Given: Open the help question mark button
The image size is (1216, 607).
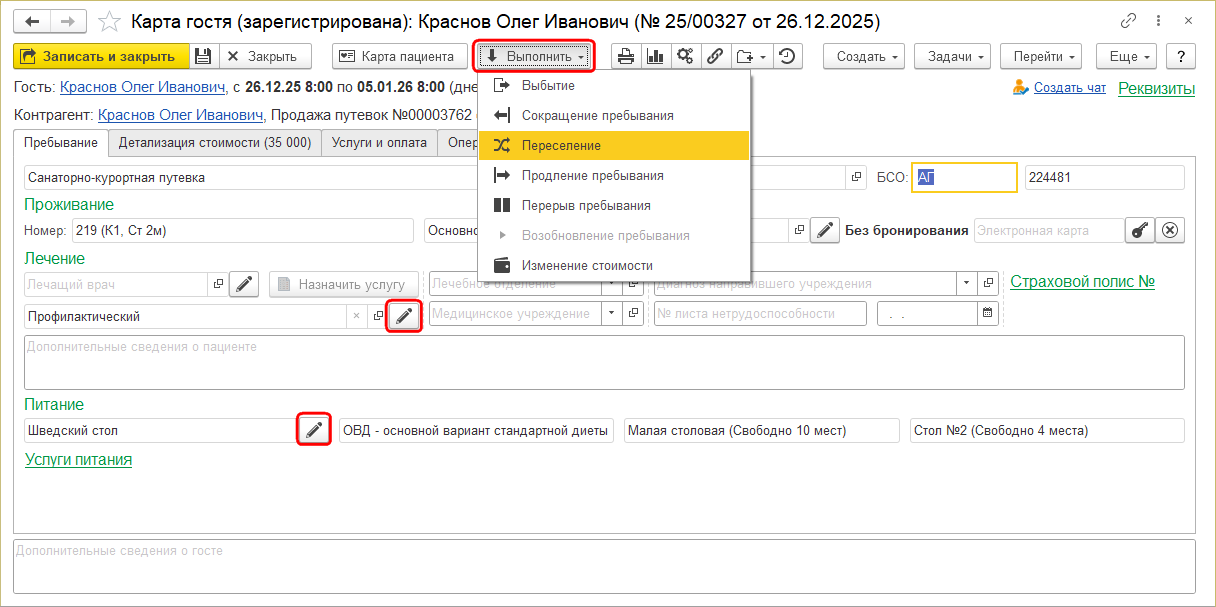Looking at the screenshot, I should 1181,57.
